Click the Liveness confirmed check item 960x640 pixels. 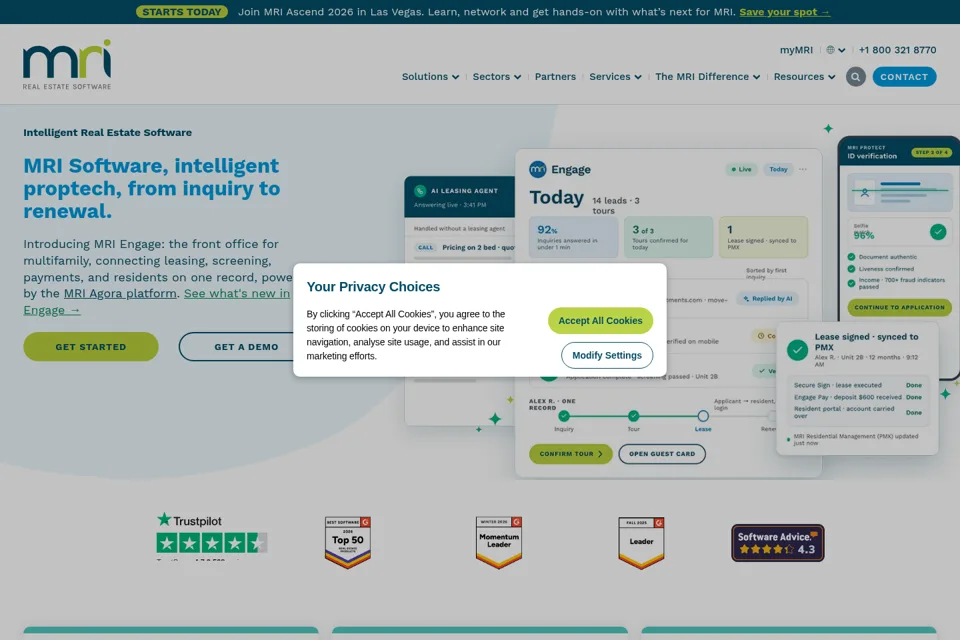coord(880,269)
